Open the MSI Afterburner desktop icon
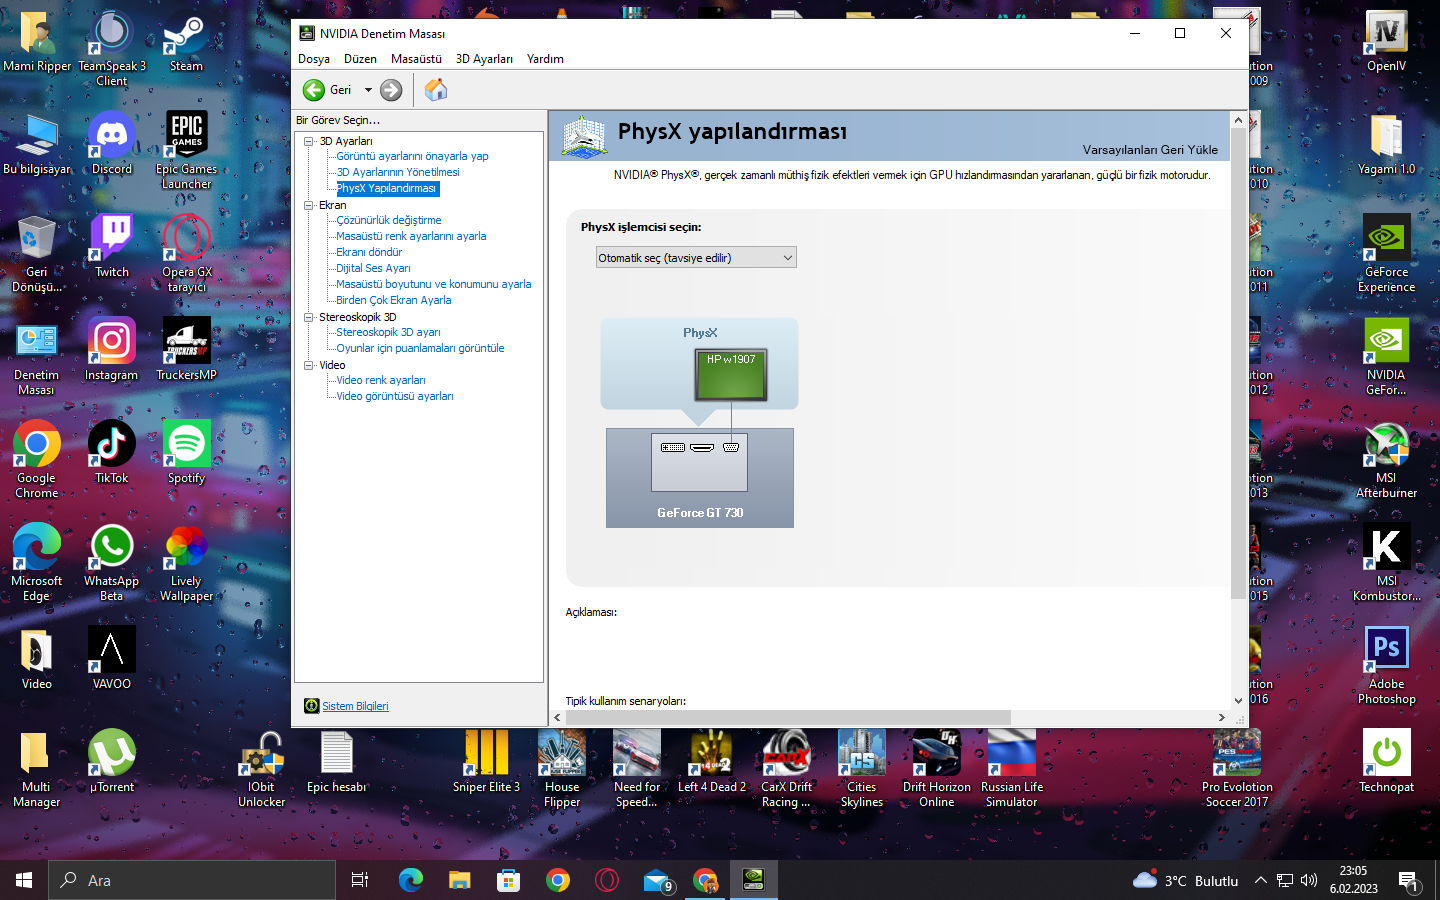1440x900 pixels. pyautogui.click(x=1386, y=460)
